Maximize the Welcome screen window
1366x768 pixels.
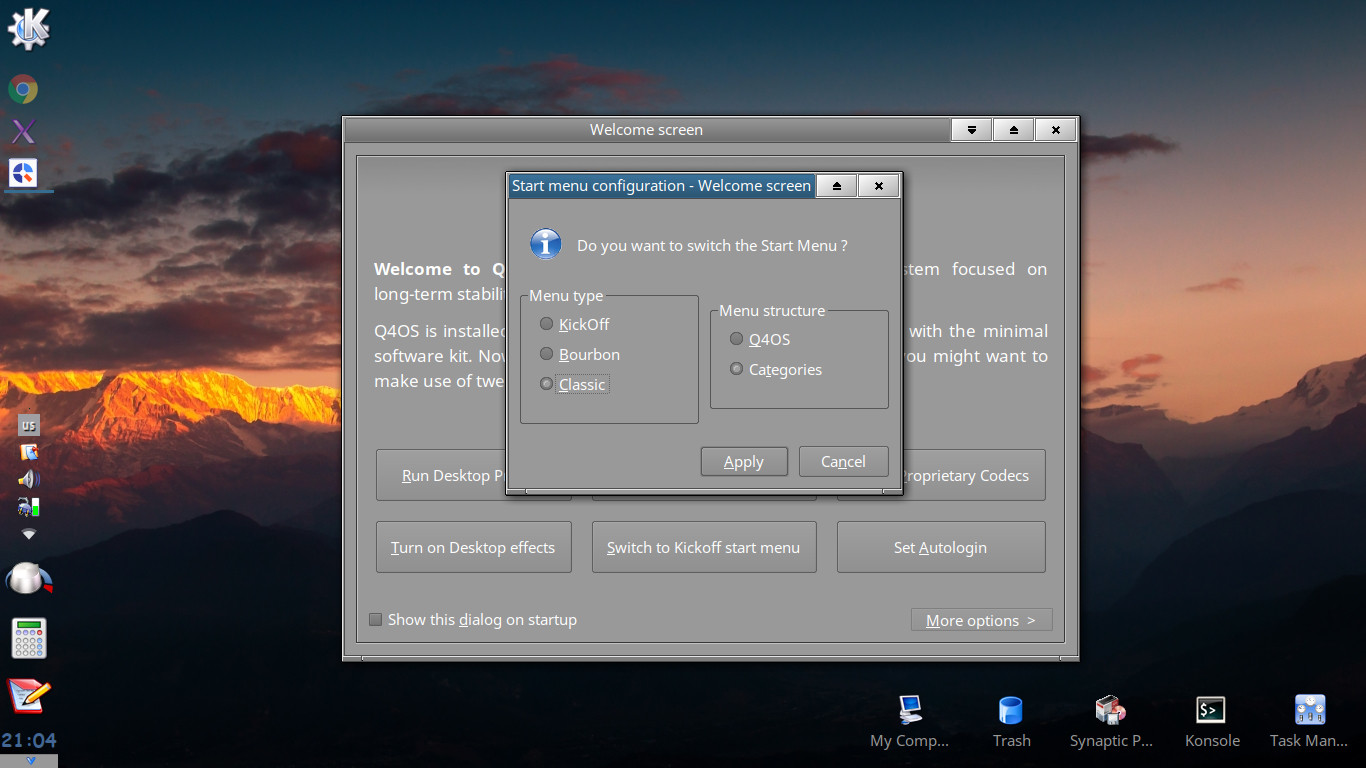click(1013, 130)
